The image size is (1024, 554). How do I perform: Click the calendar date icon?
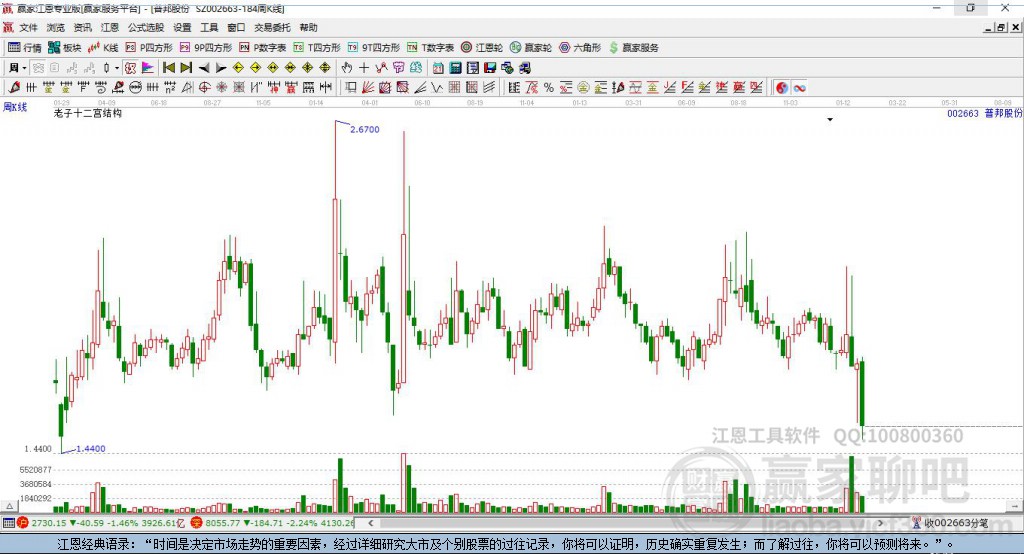click(x=438, y=68)
